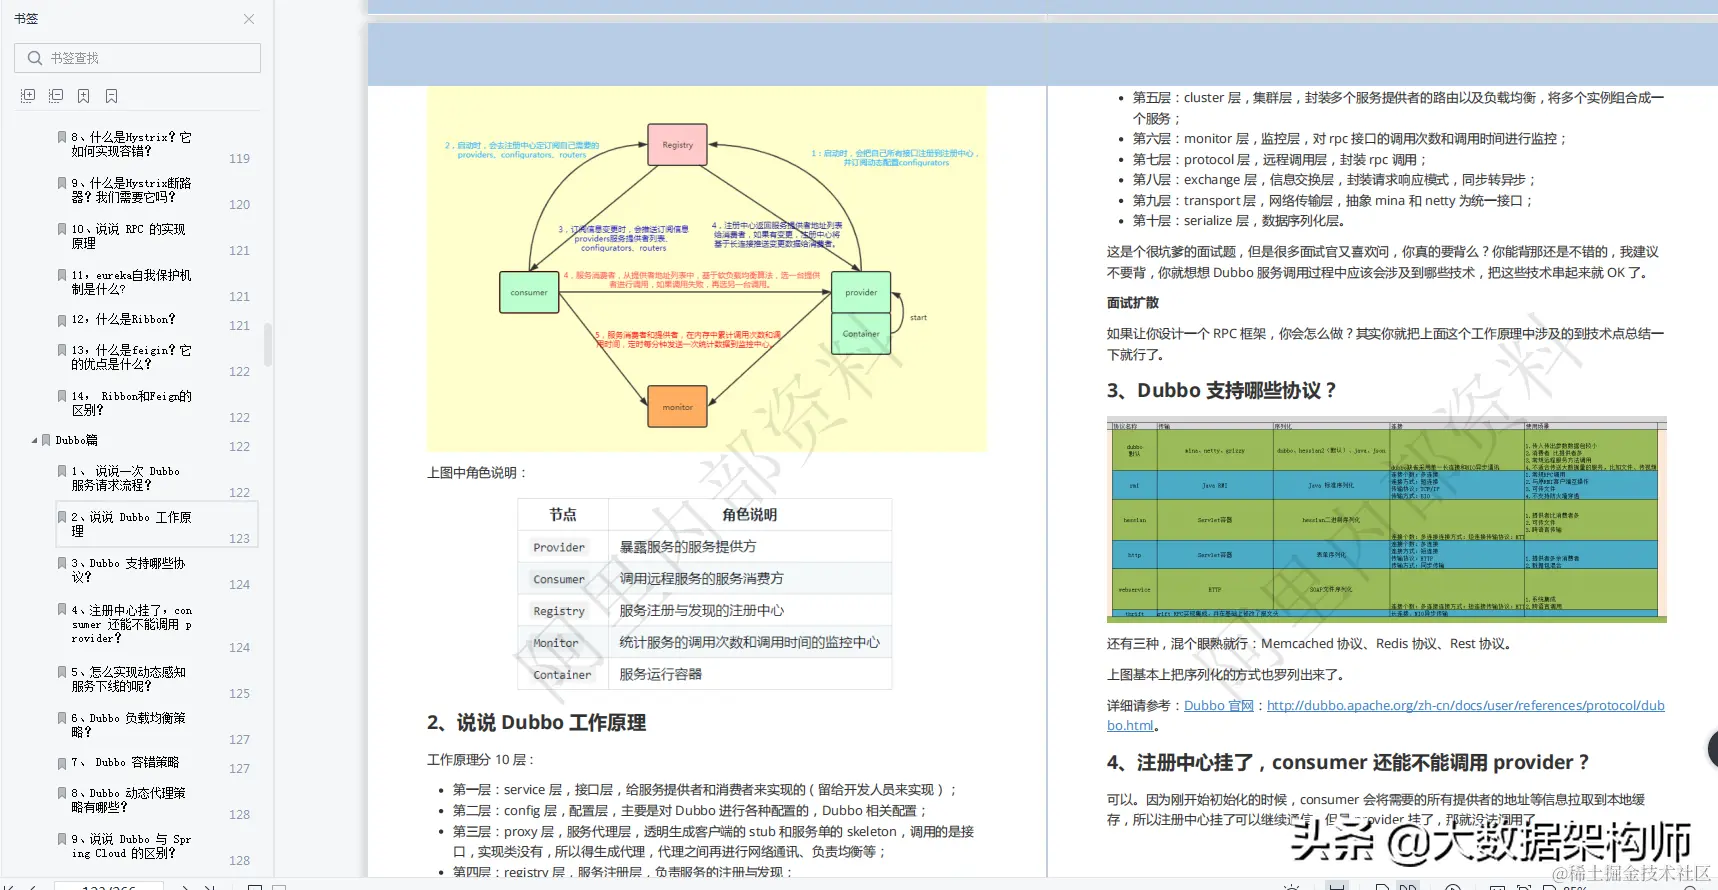This screenshot has width=1718, height=890.
Task: Open bookmark 4、注册中心挂了
Action: pos(131,624)
